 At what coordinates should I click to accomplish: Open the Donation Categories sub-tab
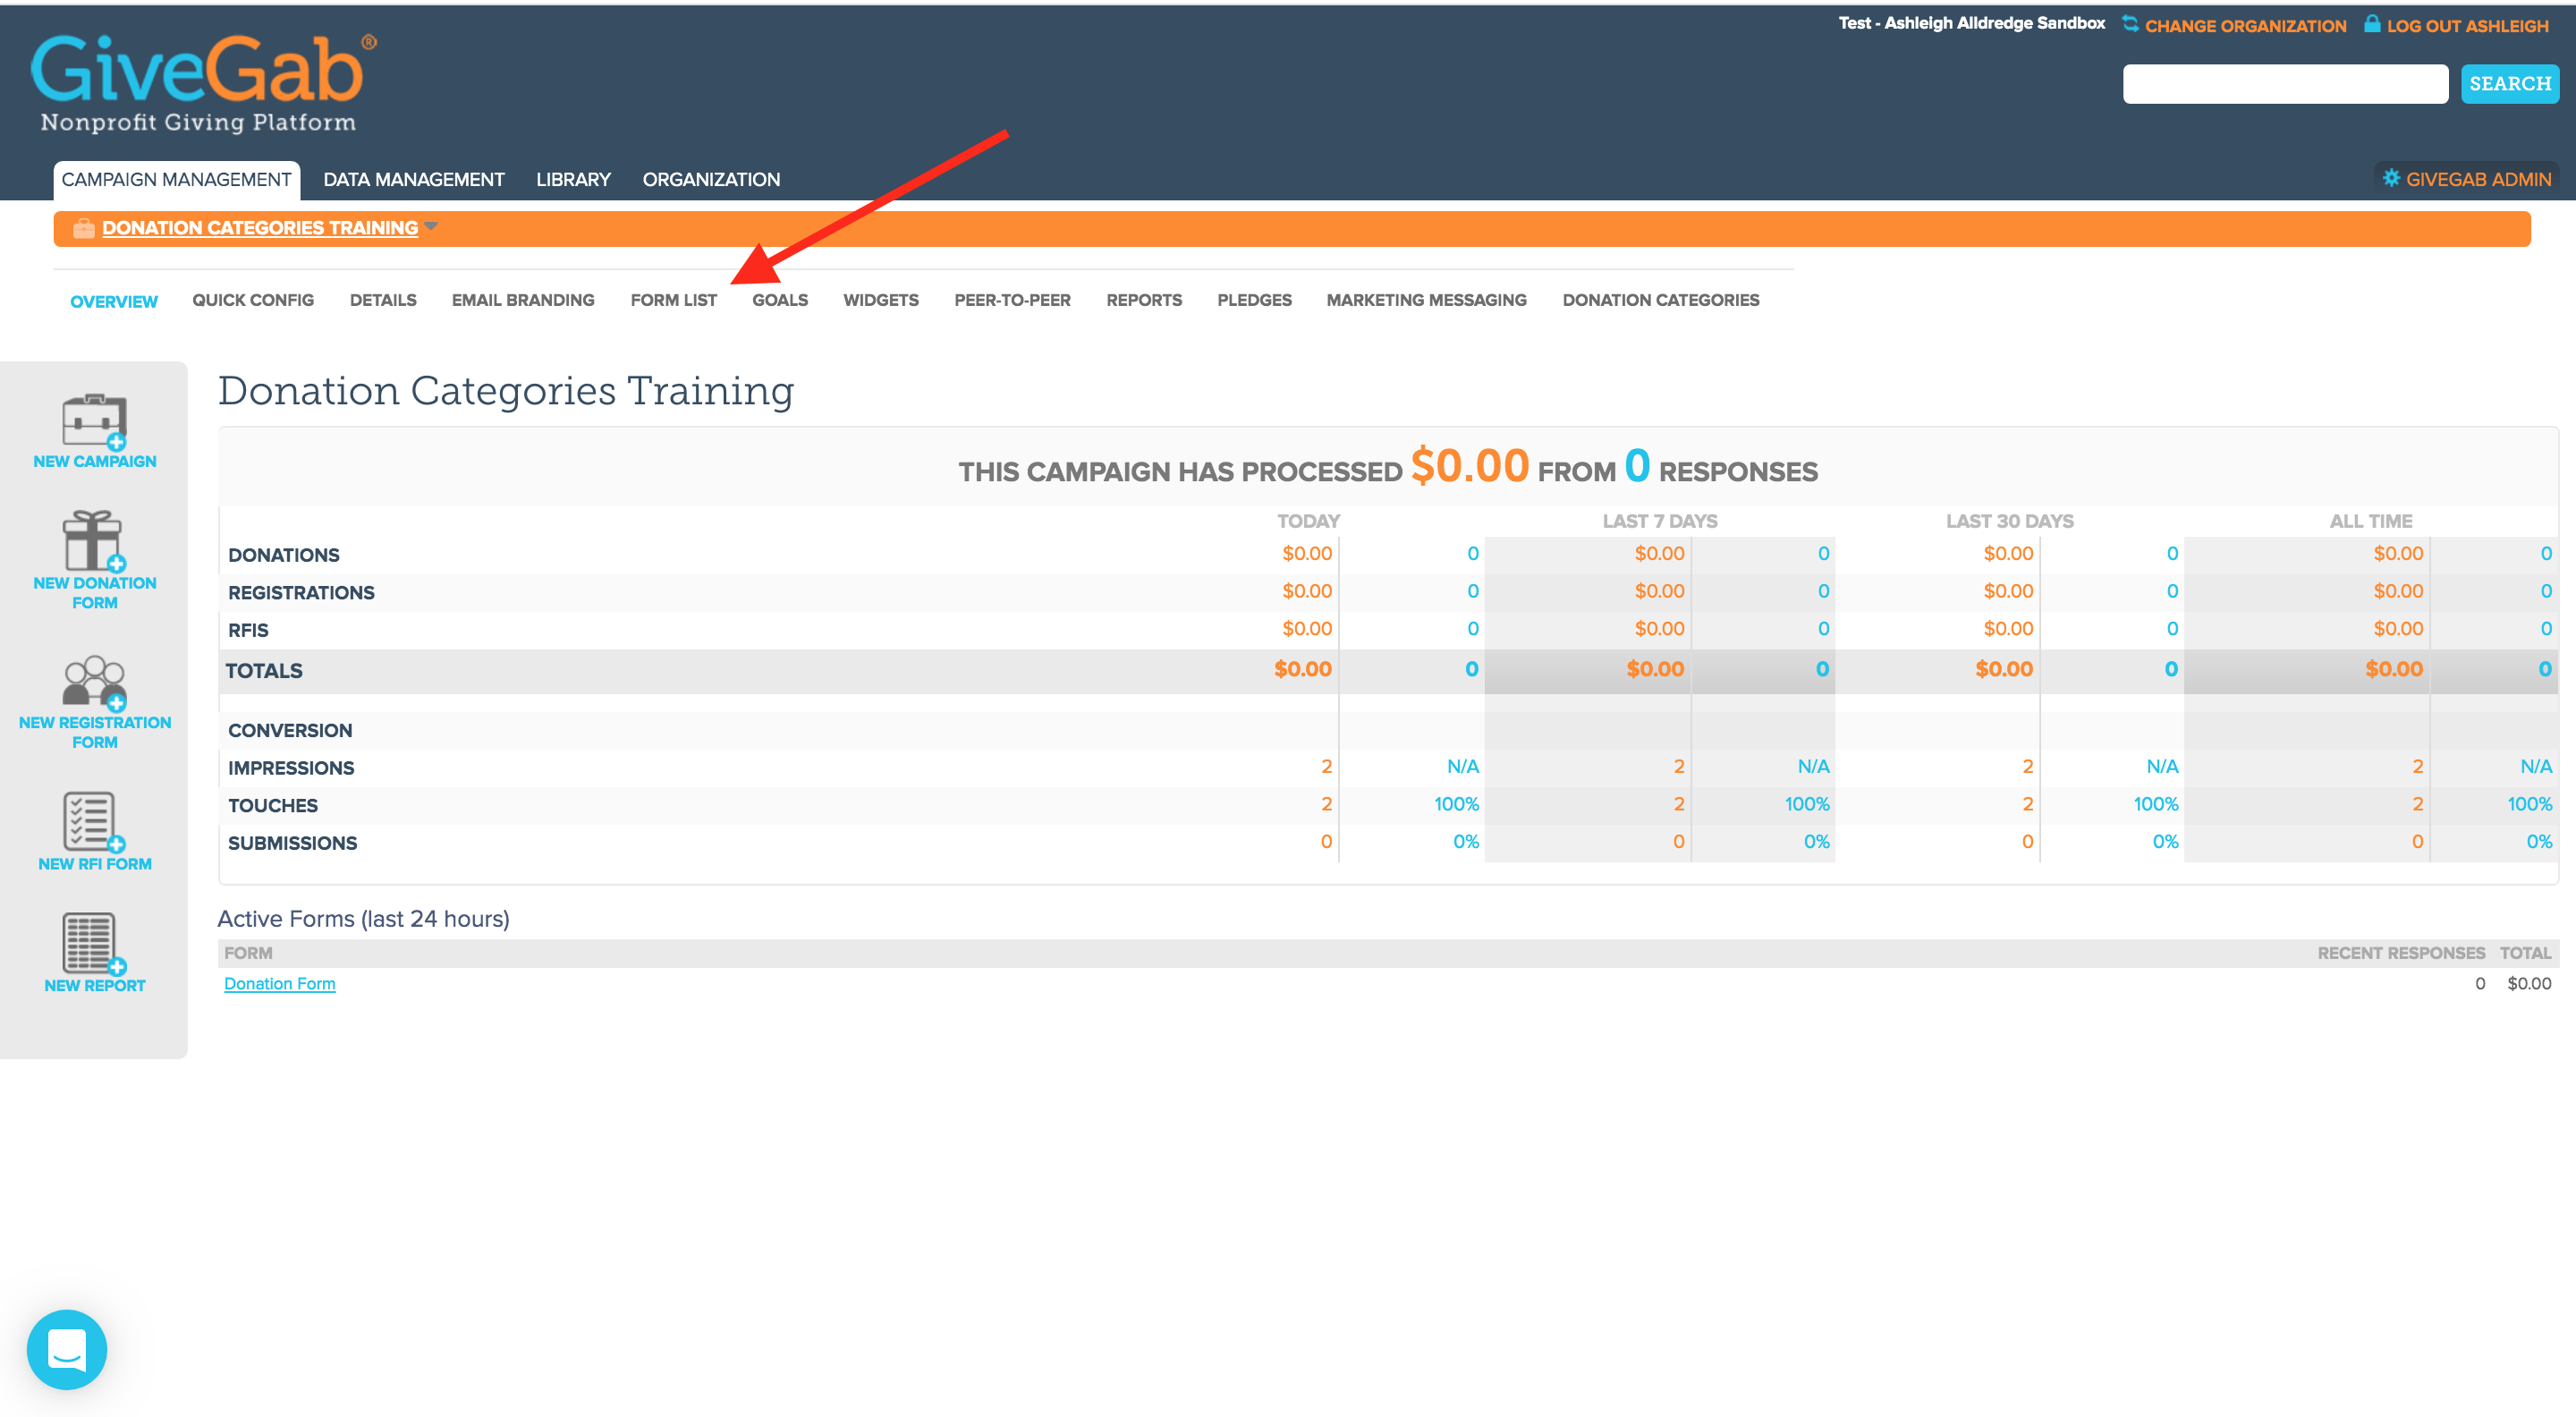(x=1660, y=300)
